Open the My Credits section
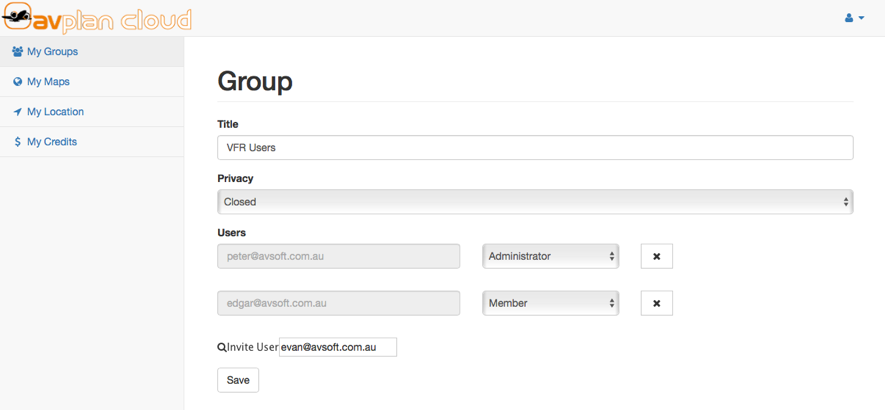 [x=52, y=142]
